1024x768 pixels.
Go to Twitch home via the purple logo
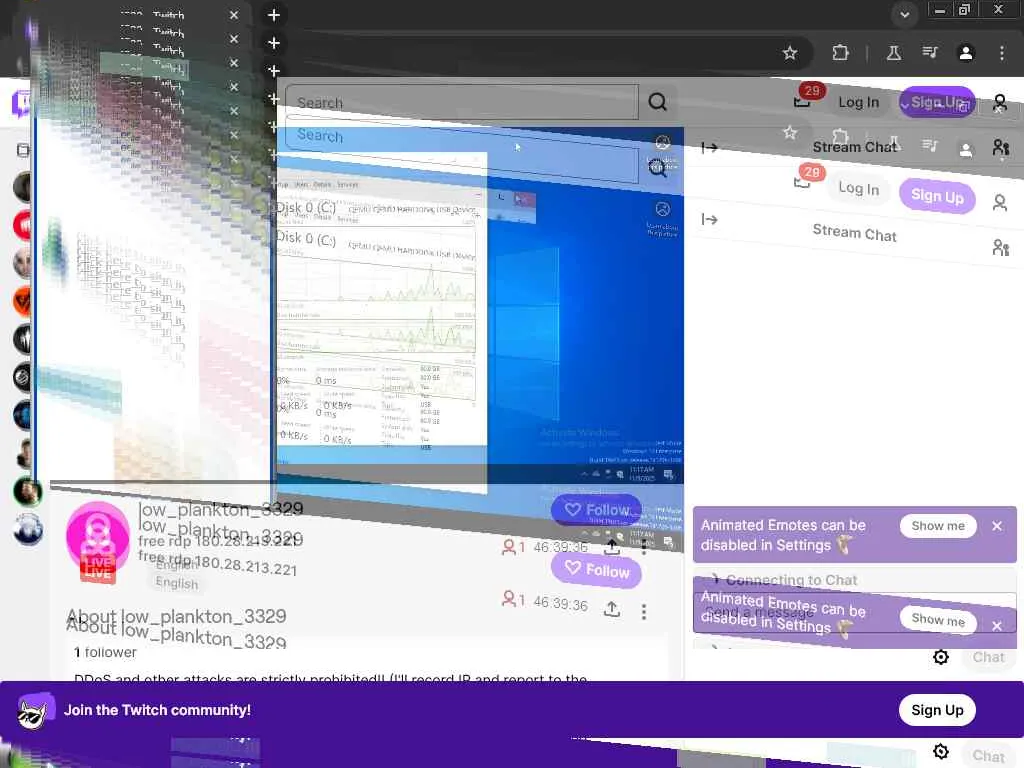22,103
